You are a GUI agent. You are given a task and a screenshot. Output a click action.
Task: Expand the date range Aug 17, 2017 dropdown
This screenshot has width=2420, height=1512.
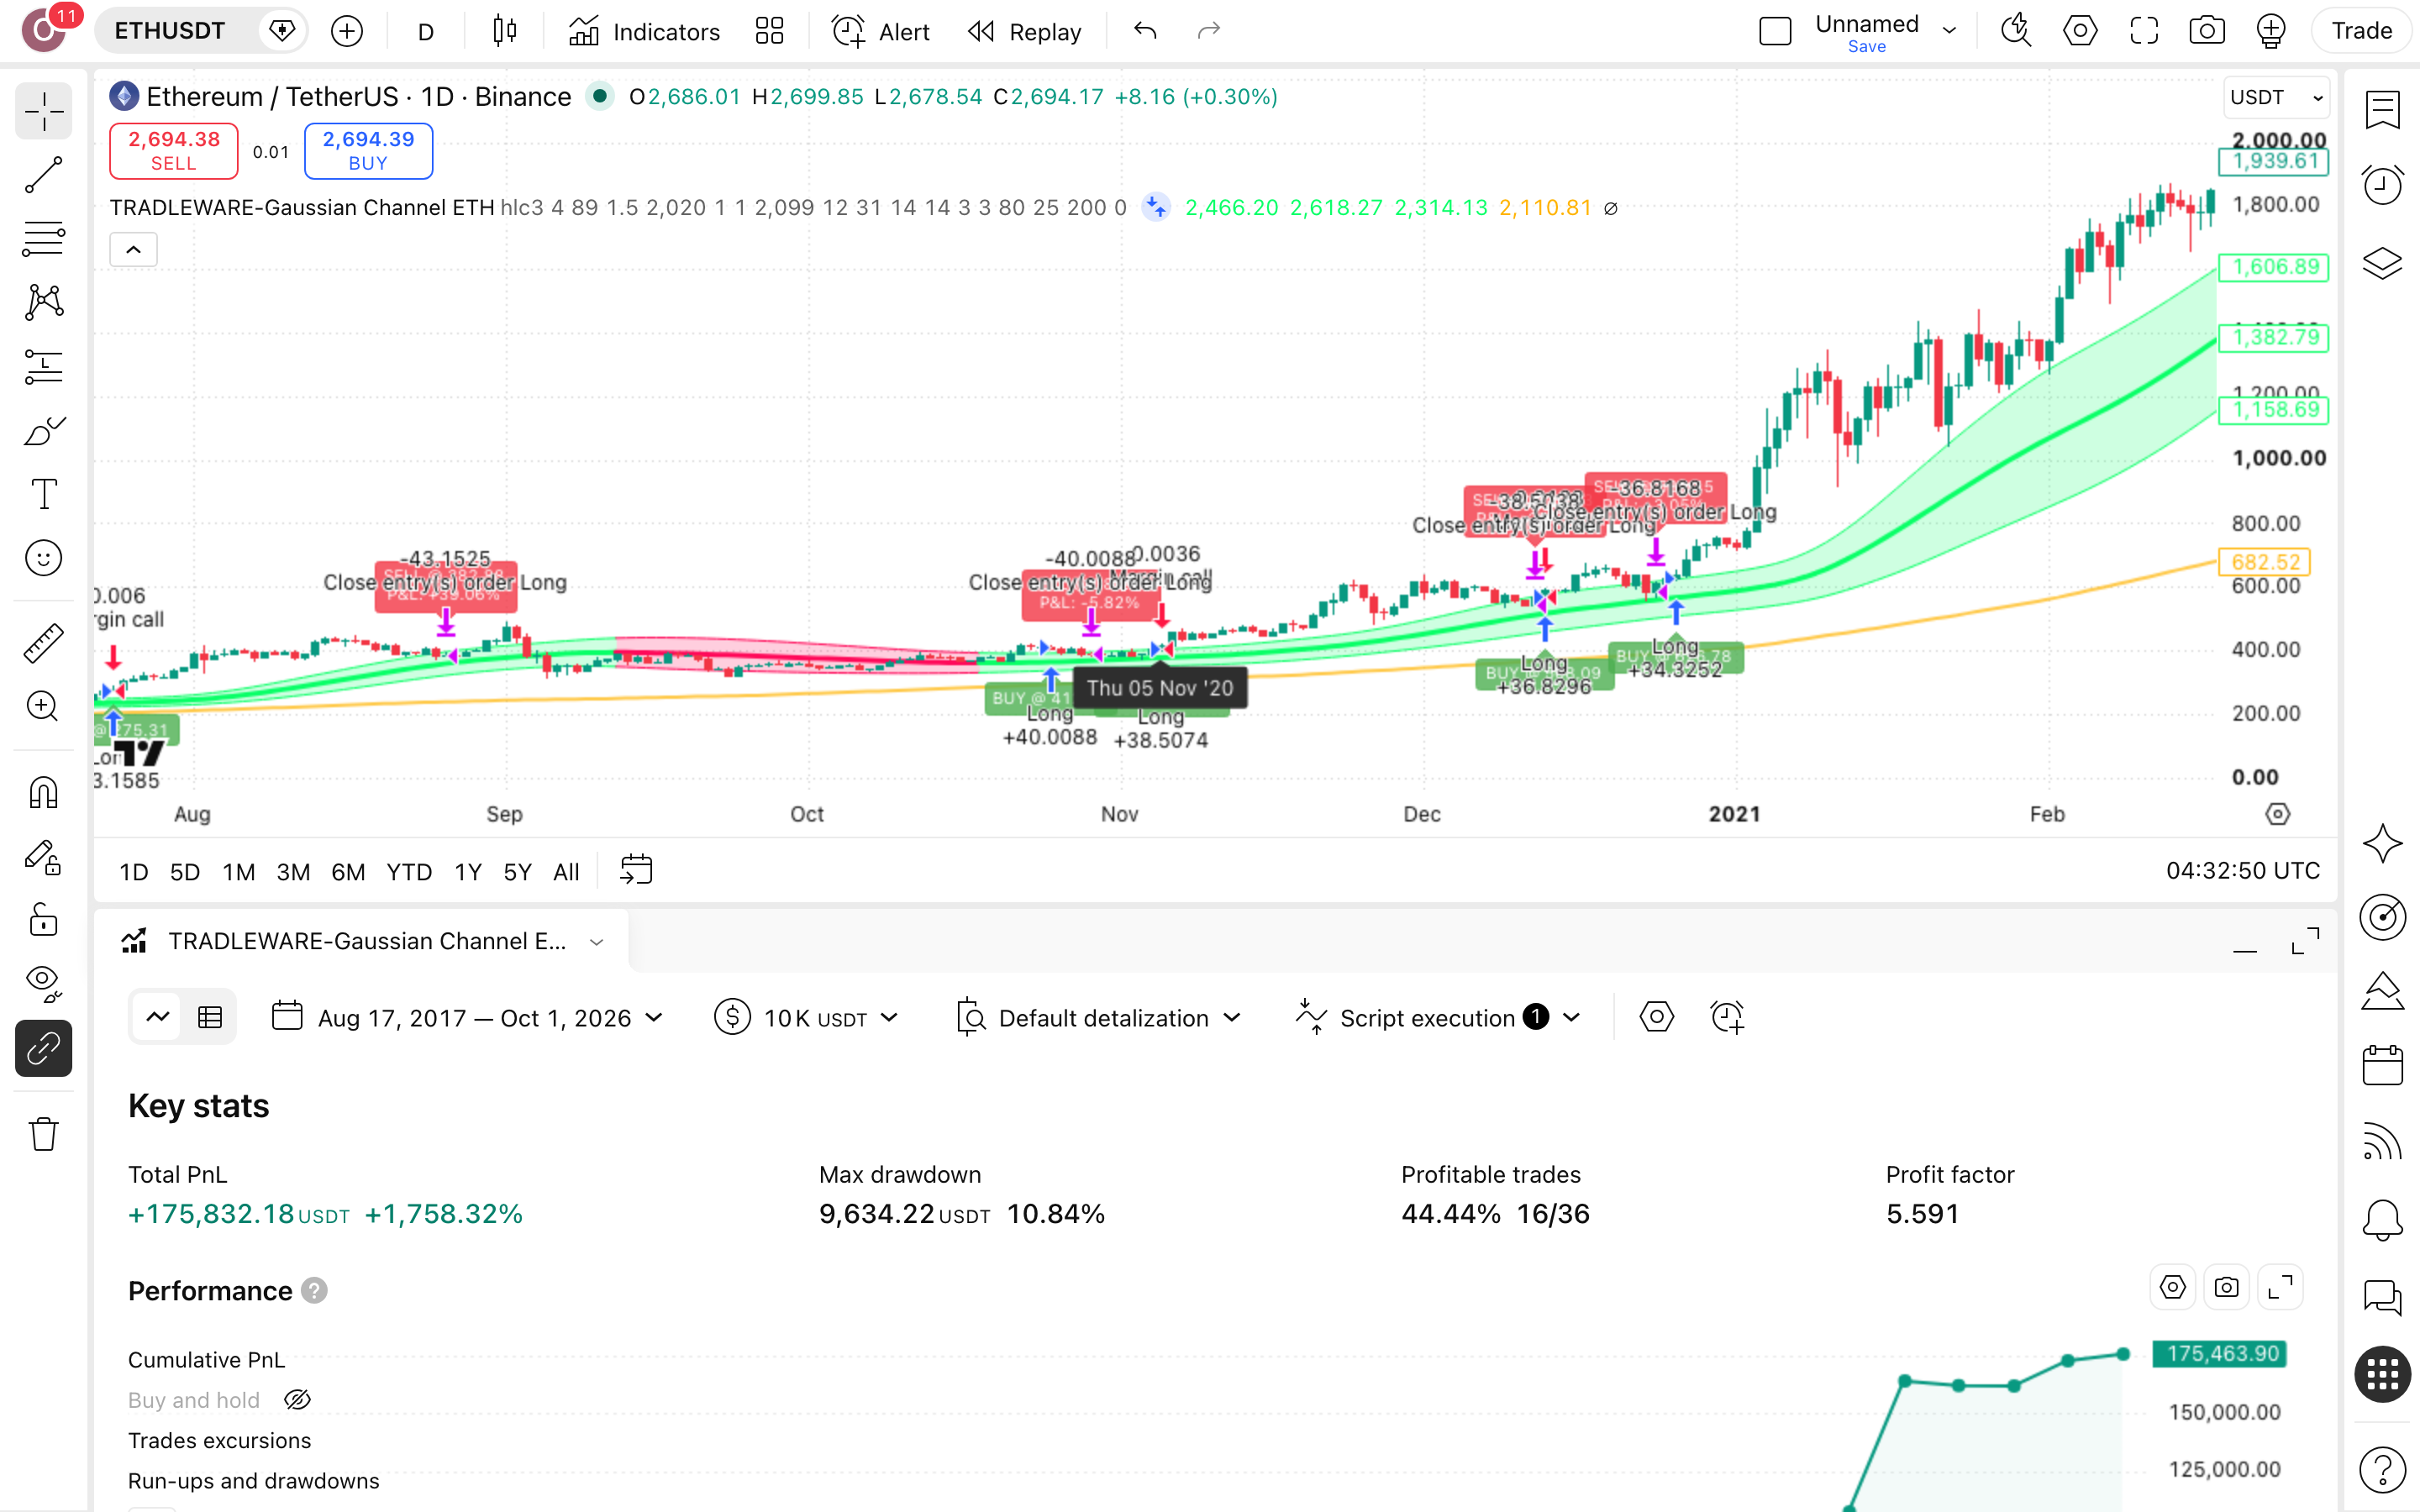tap(468, 1018)
